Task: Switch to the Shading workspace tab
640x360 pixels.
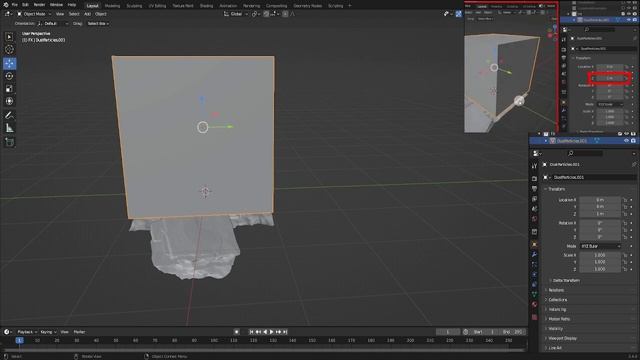Action: click(206, 6)
